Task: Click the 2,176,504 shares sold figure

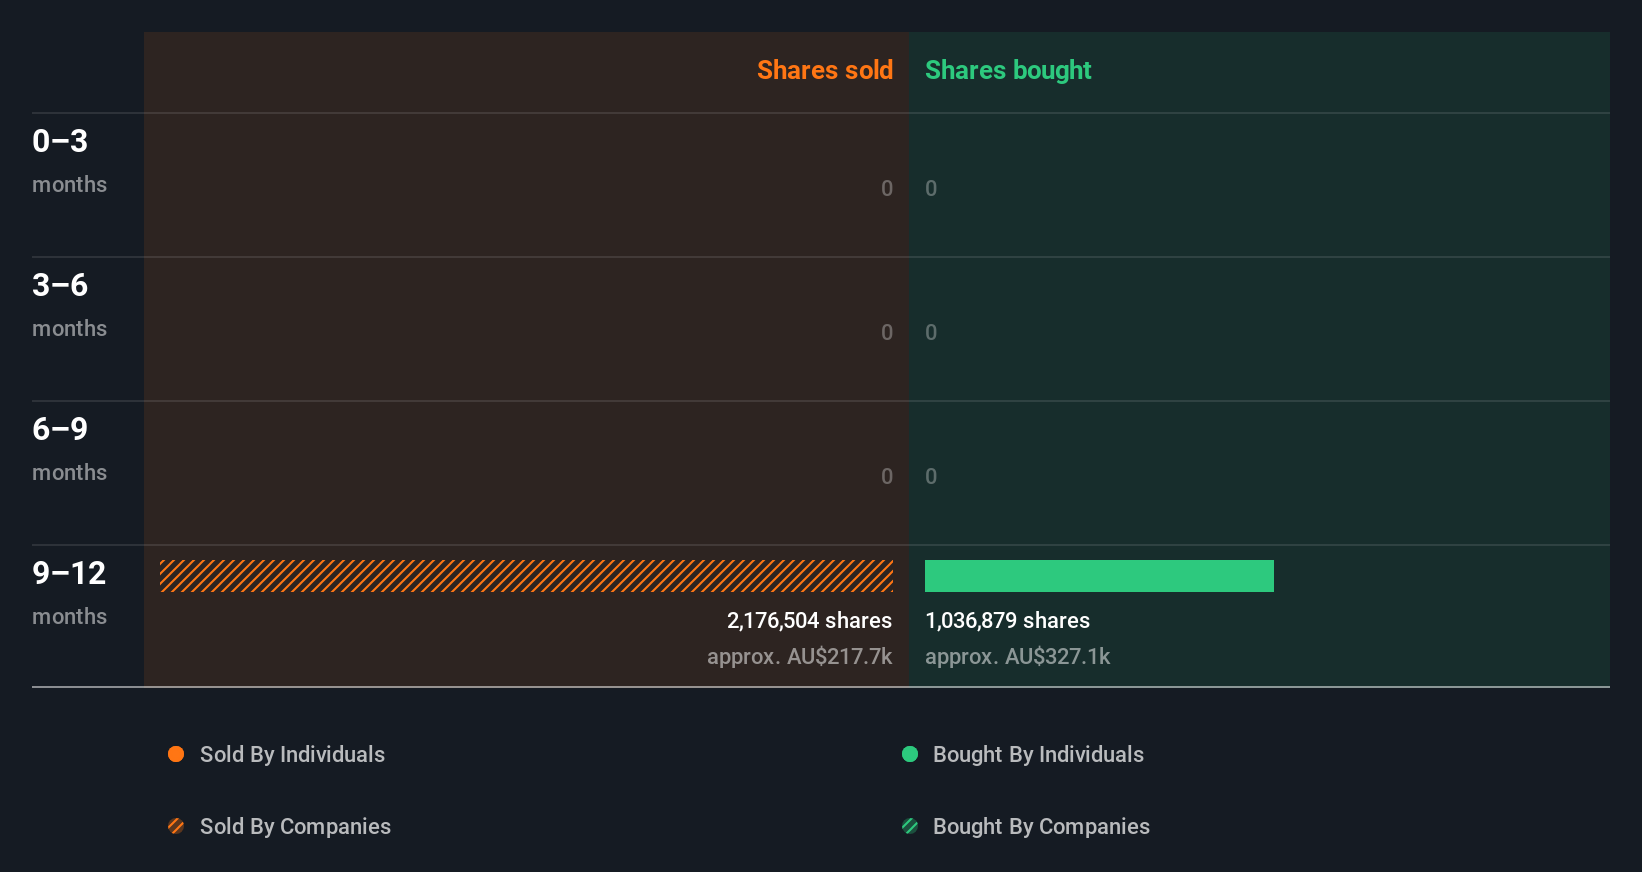Action: [809, 620]
